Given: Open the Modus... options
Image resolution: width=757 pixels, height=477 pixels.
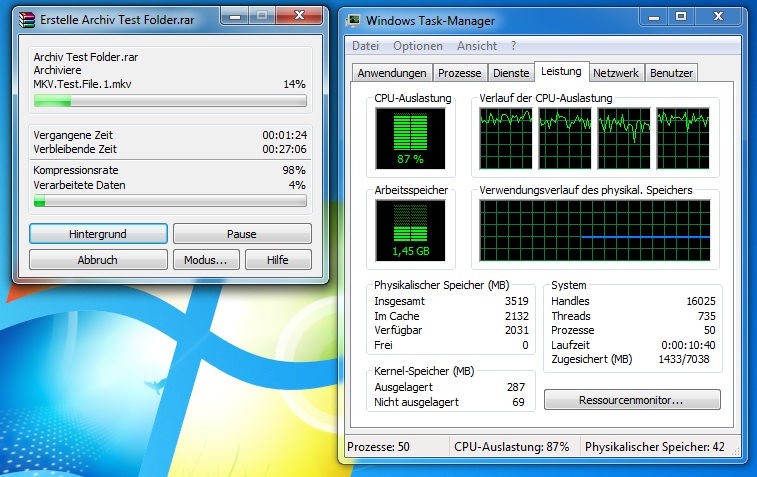Looking at the screenshot, I should click(x=206, y=260).
